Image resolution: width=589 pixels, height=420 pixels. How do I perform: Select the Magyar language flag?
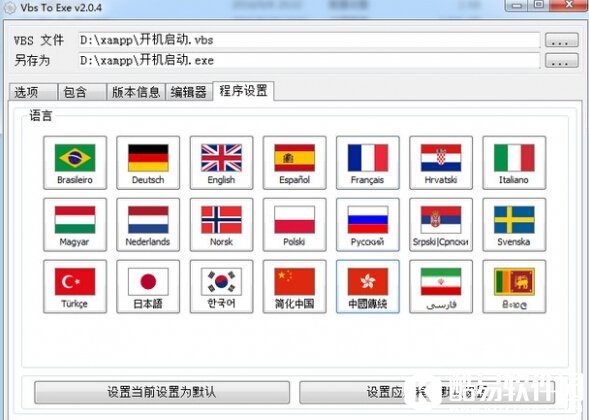tap(75, 225)
